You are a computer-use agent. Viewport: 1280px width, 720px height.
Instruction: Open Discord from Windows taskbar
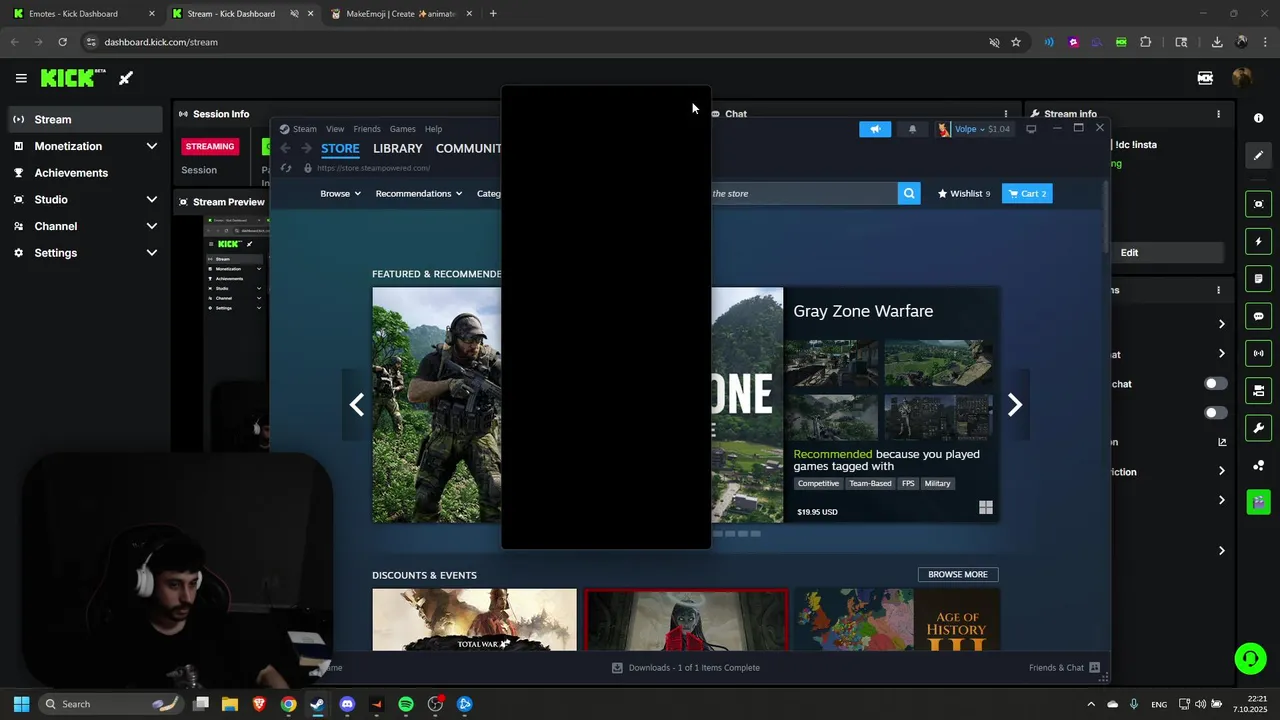[347, 704]
